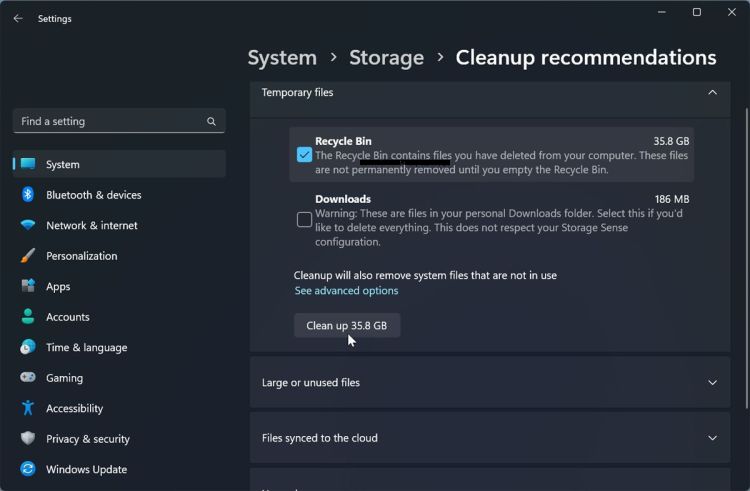This screenshot has height=491, width=750.
Task: Go to Time & language settings
Action: click(86, 348)
